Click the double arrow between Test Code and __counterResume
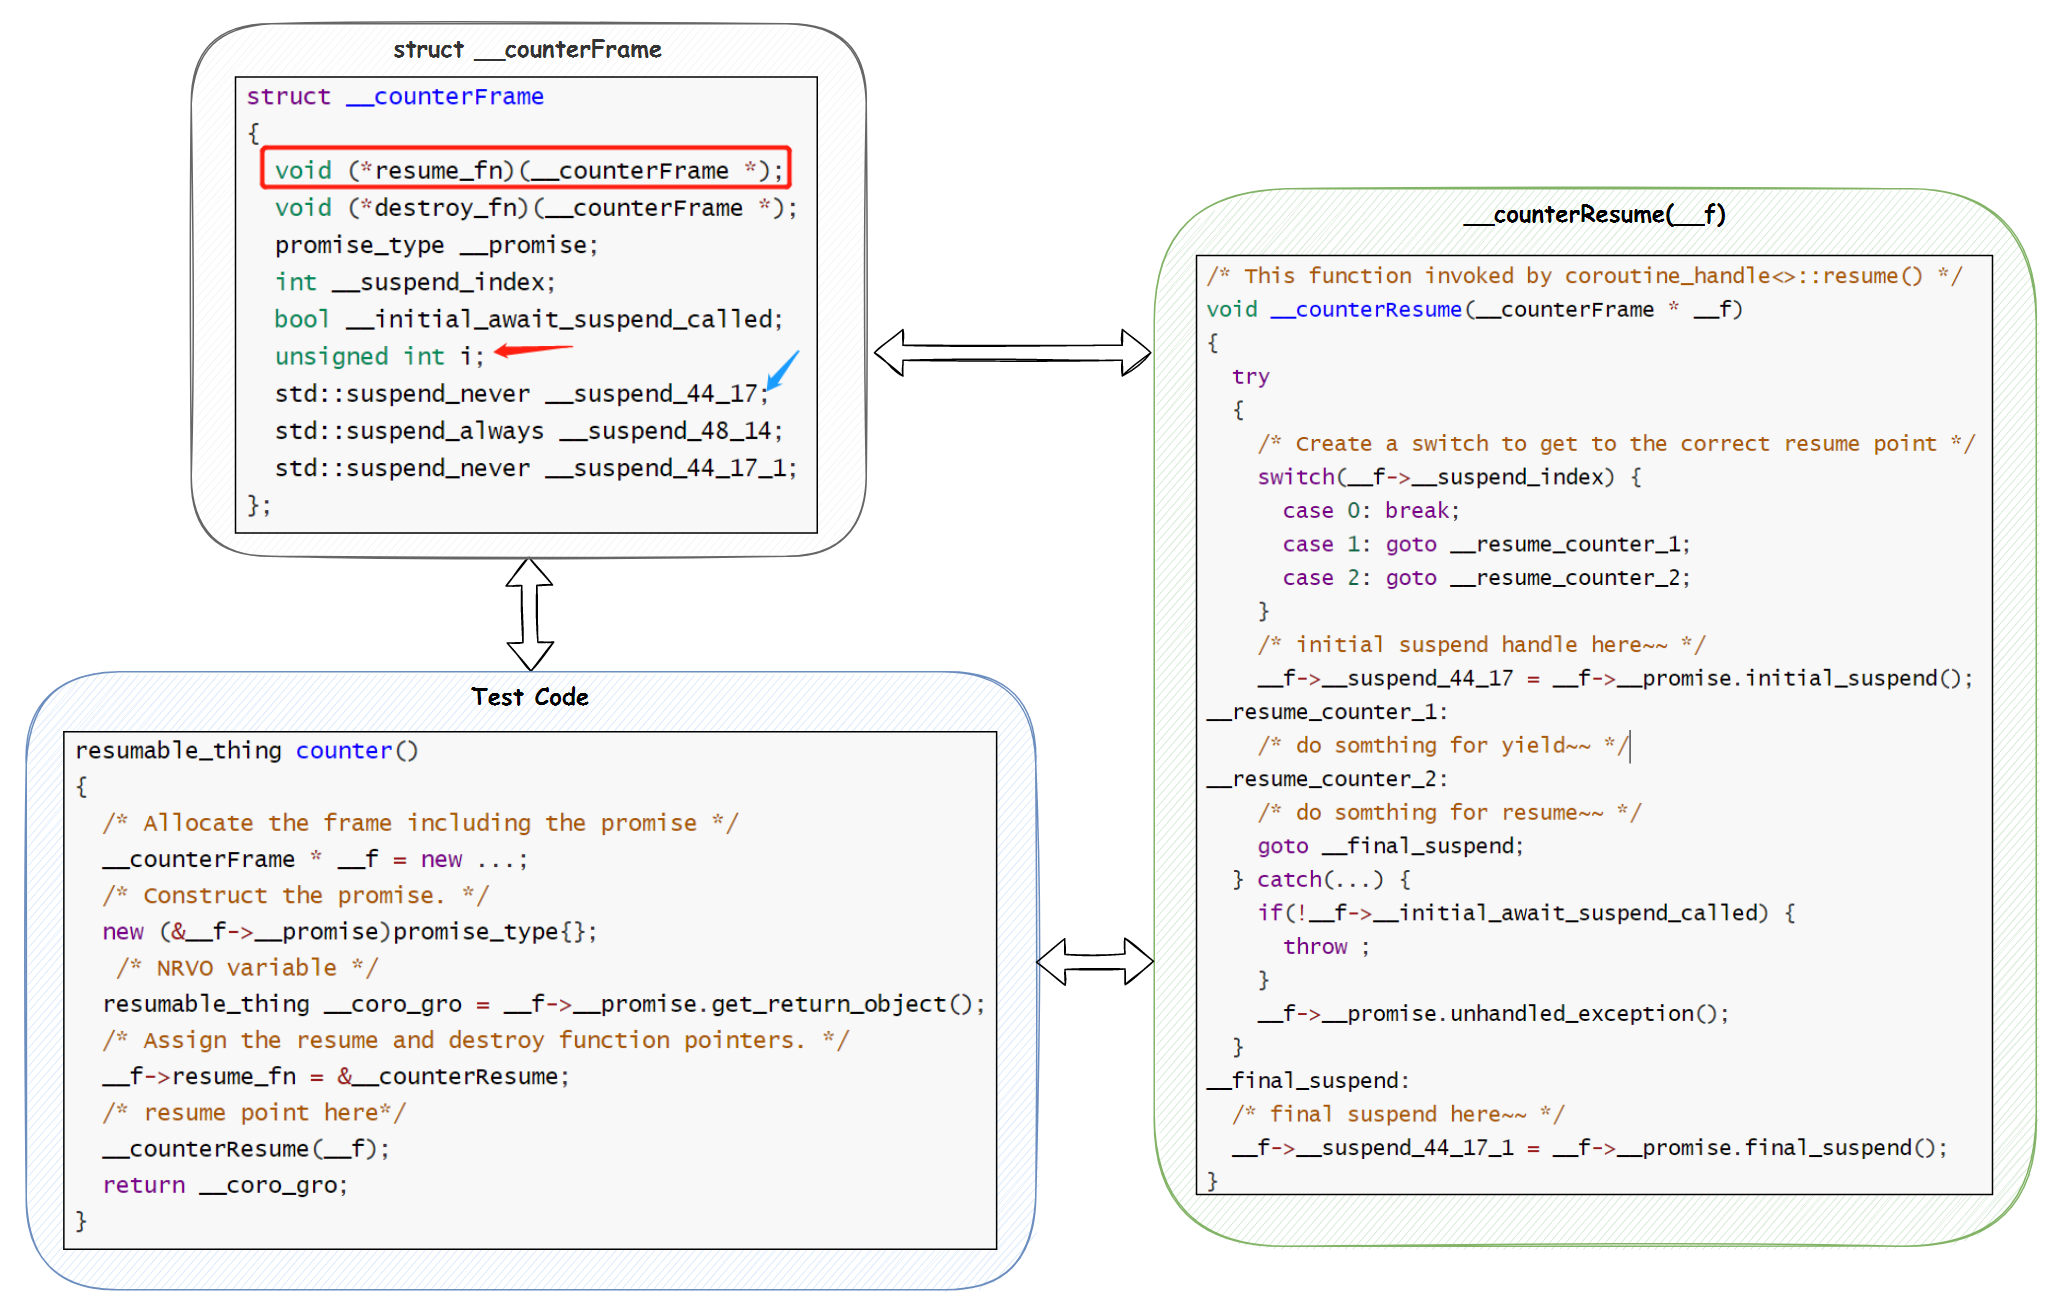2057x1310 pixels. point(1094,961)
